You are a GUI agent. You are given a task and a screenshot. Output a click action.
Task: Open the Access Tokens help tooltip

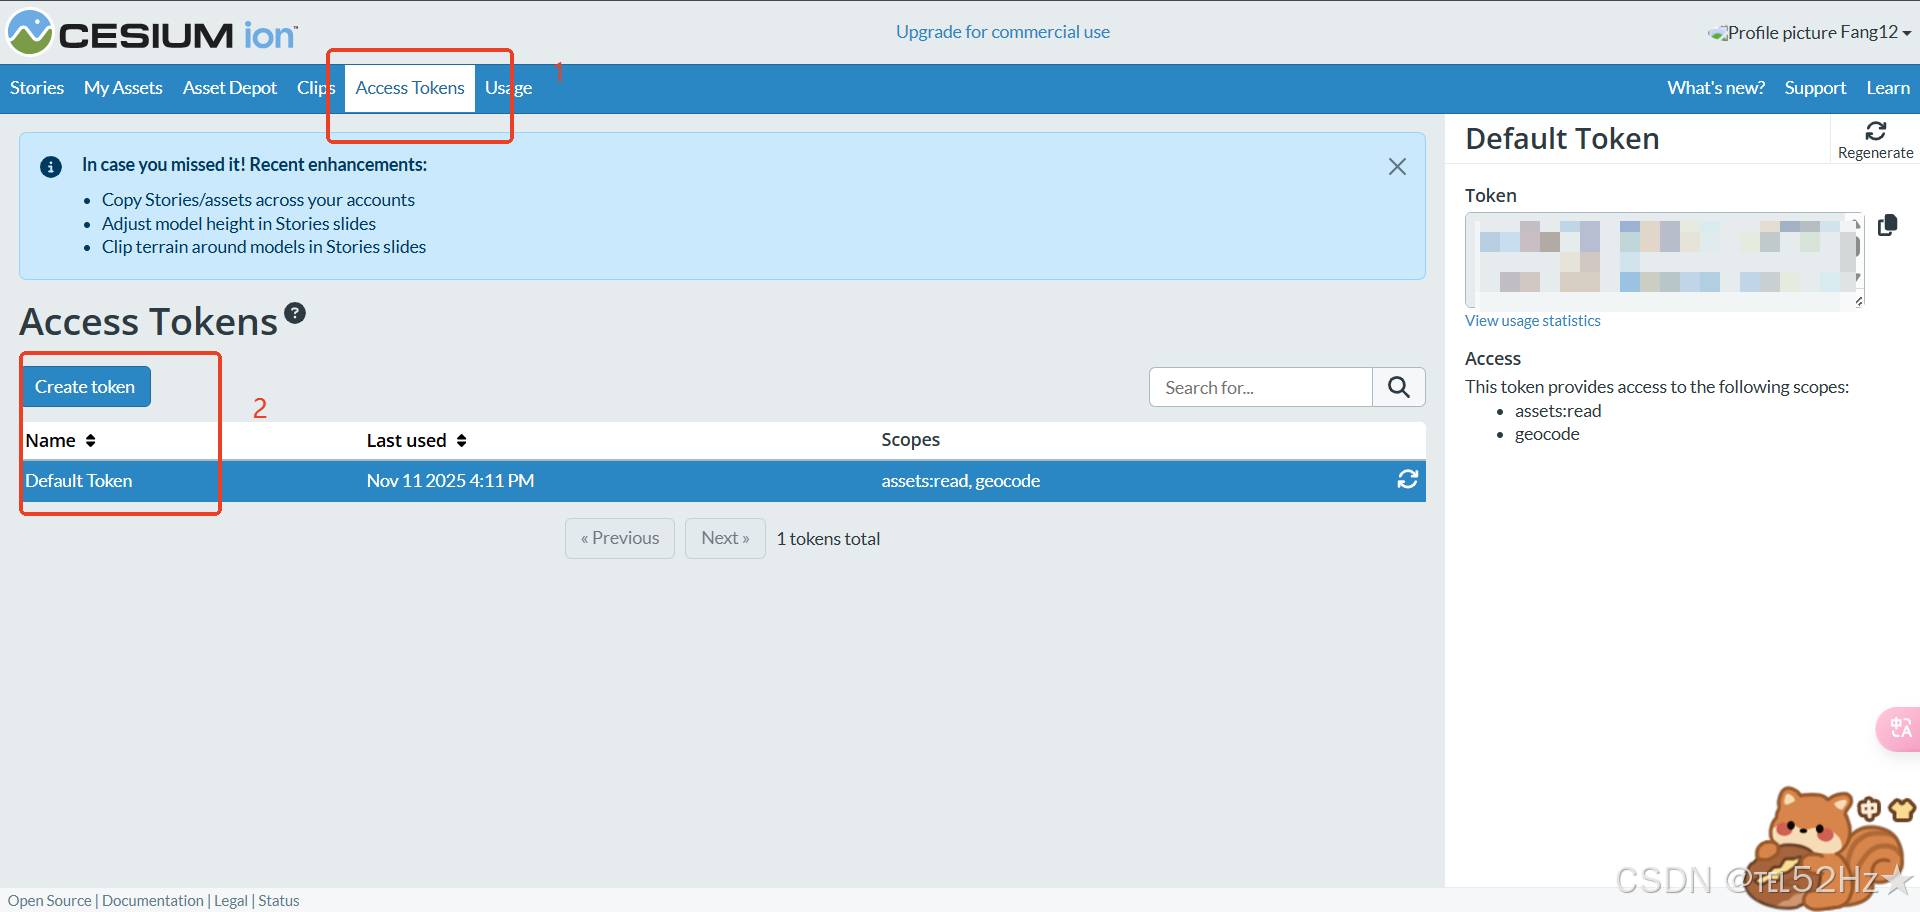tap(295, 312)
